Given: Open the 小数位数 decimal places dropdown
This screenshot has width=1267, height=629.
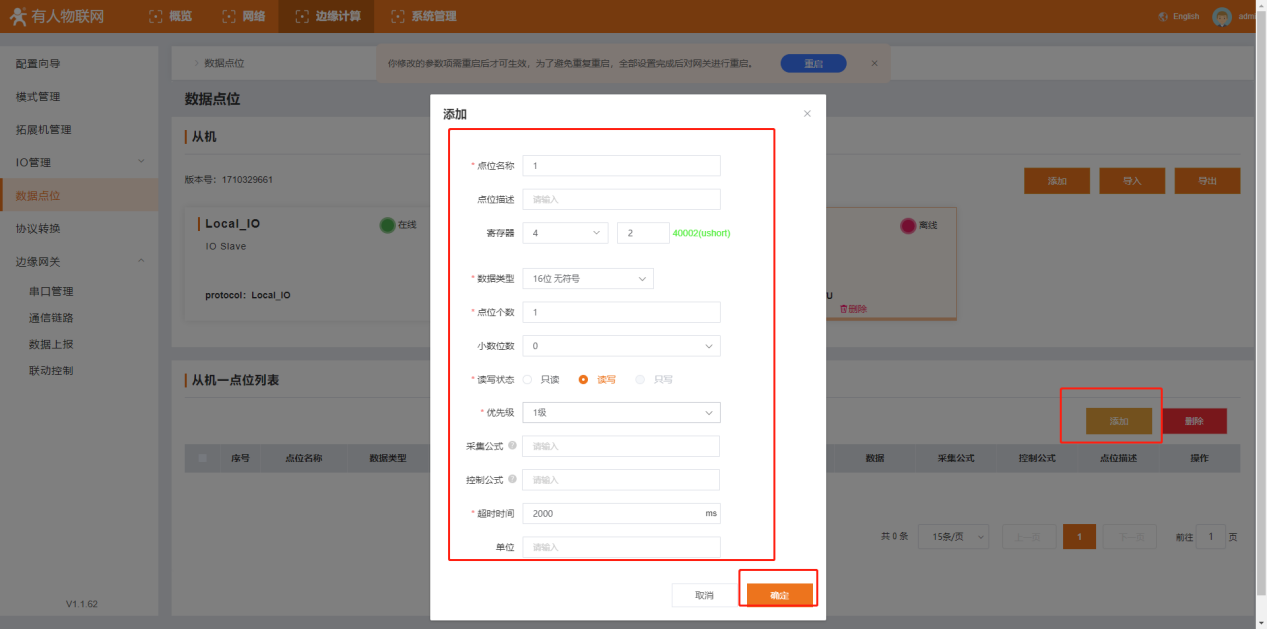Looking at the screenshot, I should tap(621, 346).
